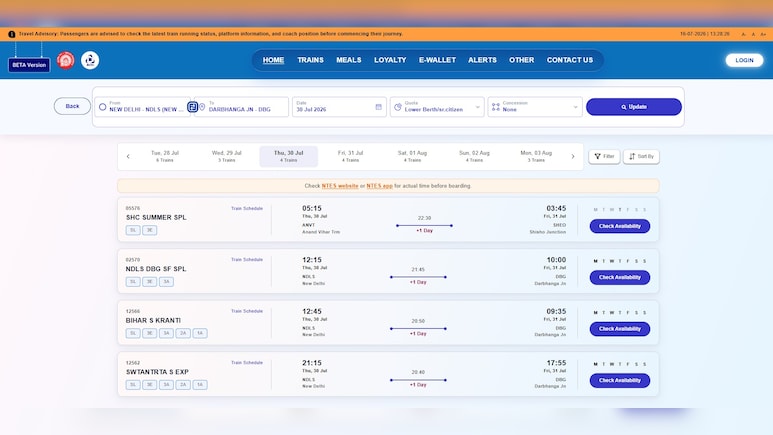
Task: Open the date calendar icon
Action: (379, 107)
